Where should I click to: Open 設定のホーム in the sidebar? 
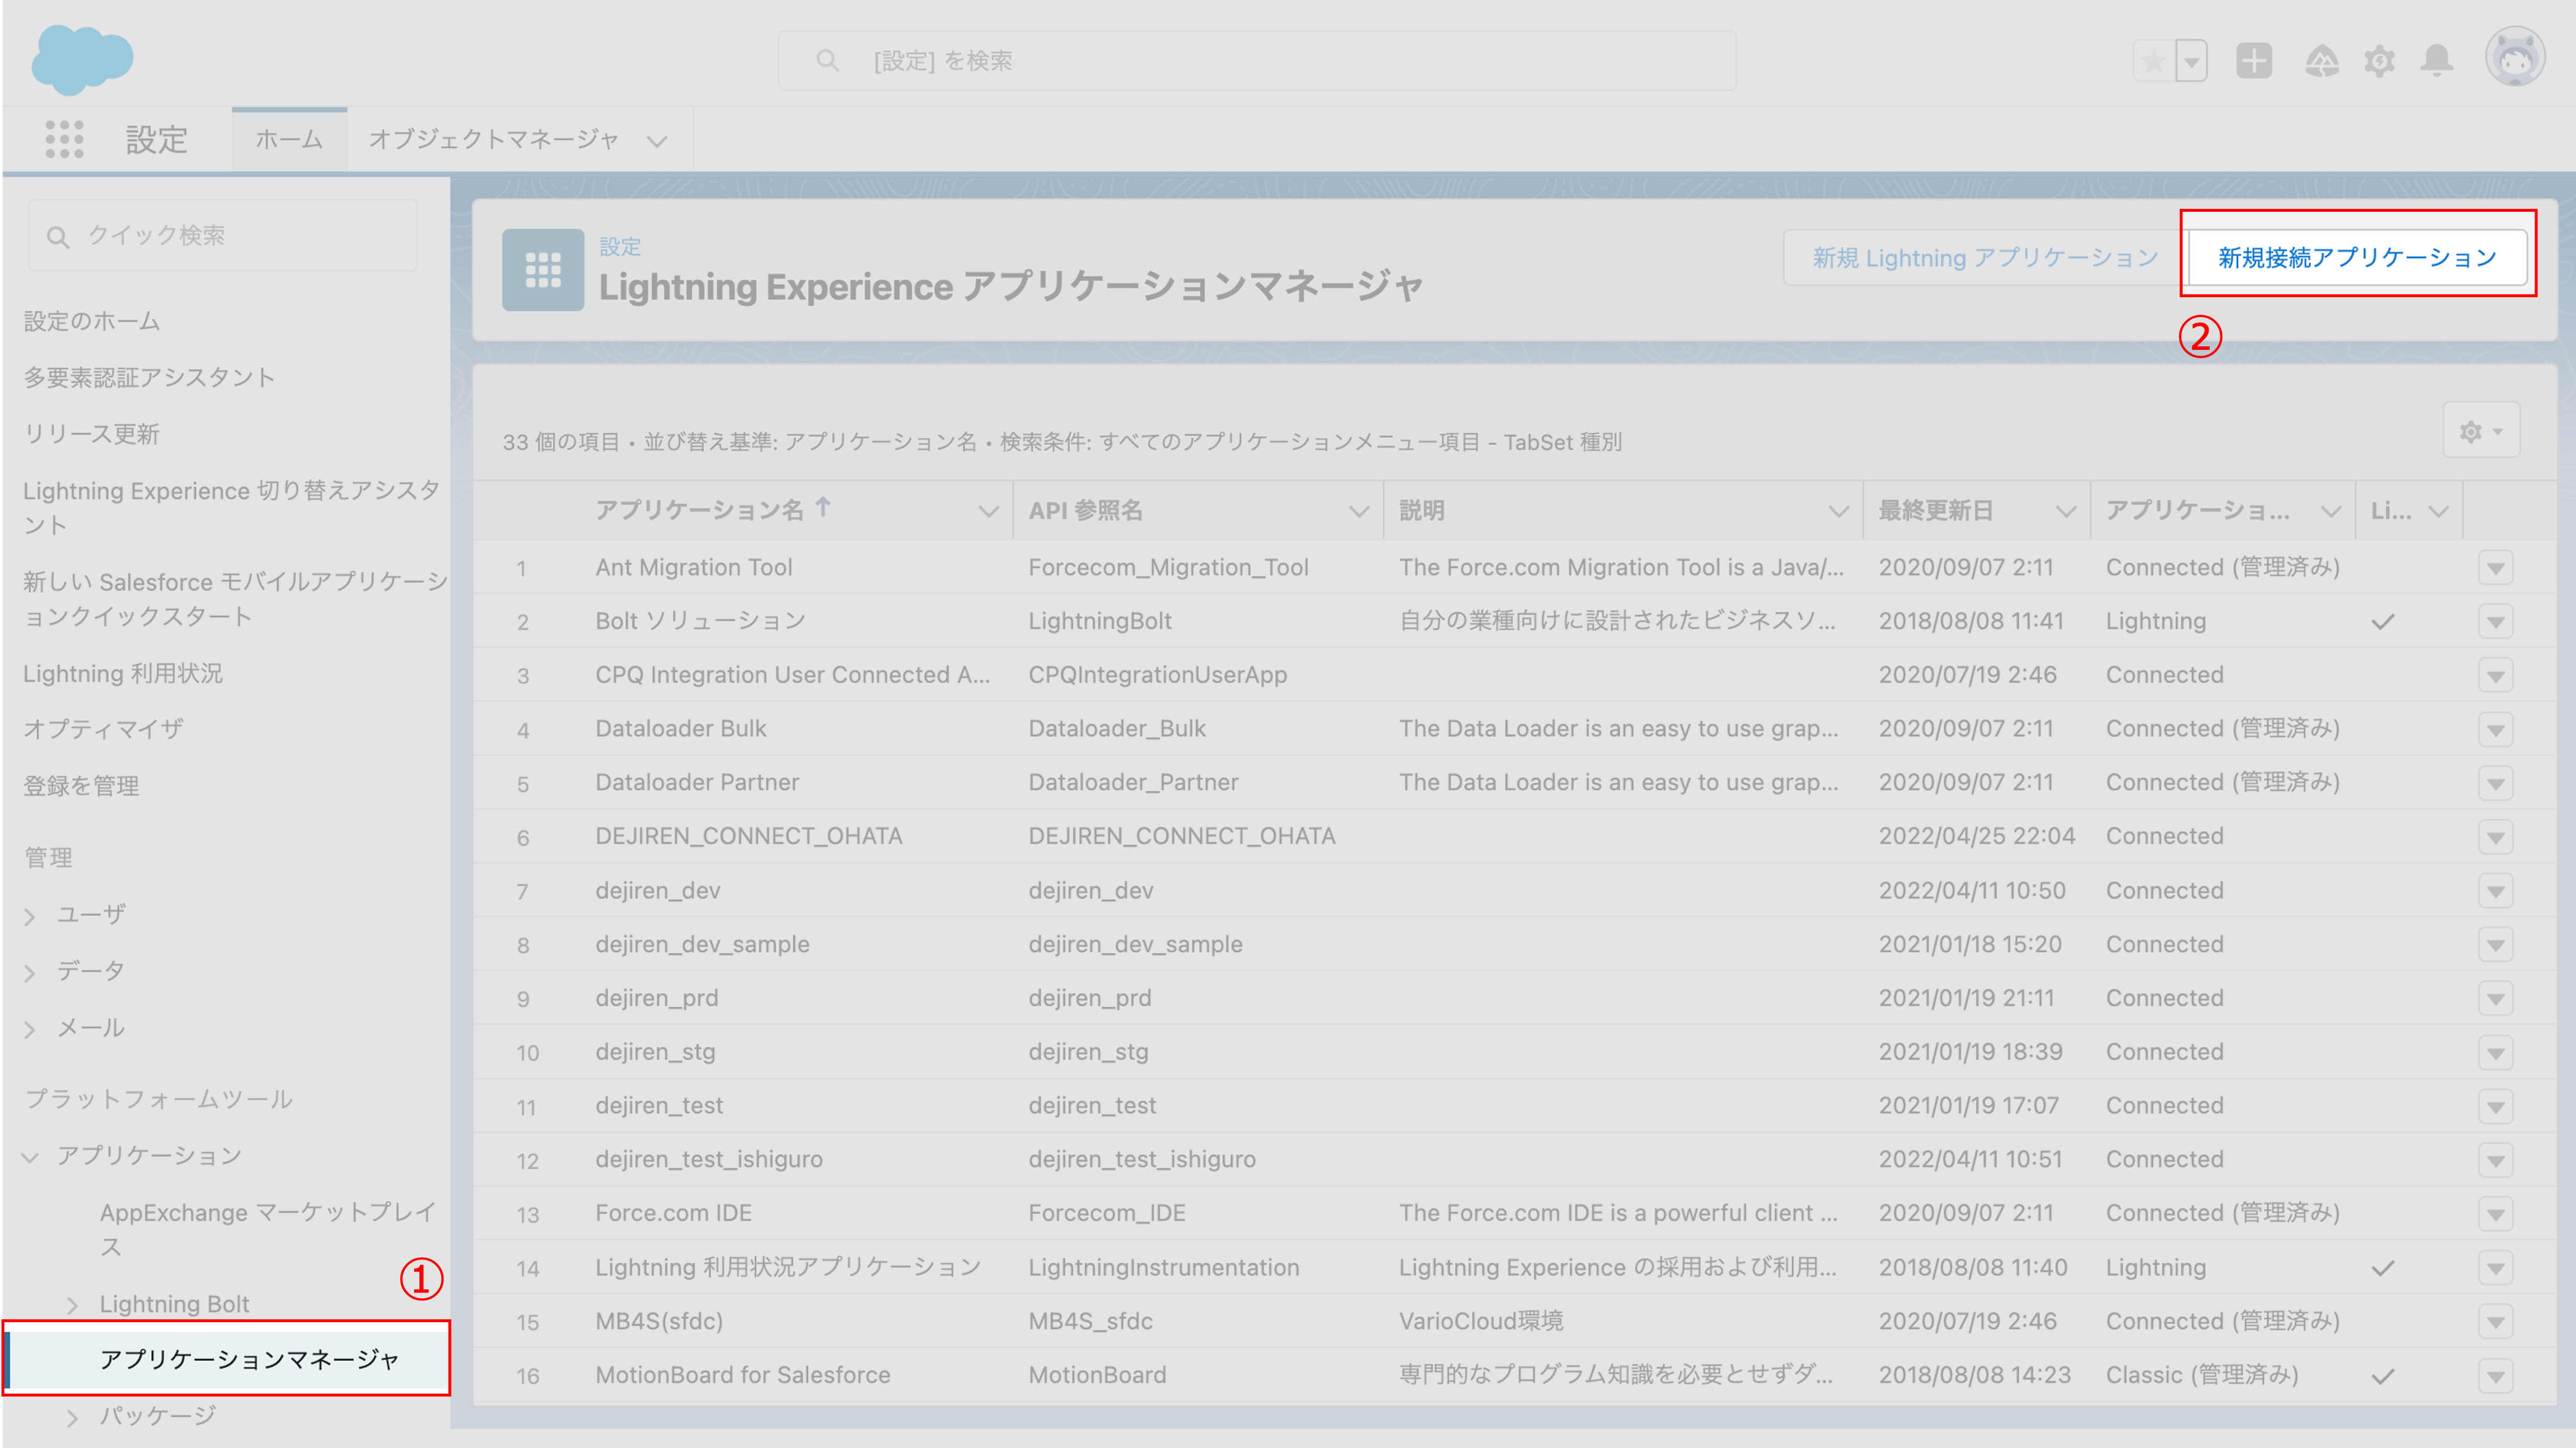point(92,321)
